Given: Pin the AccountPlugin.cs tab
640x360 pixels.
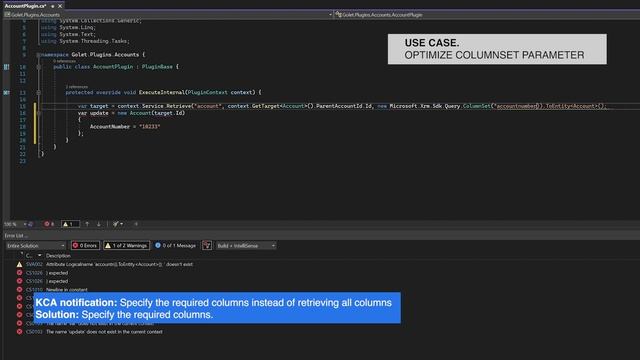Looking at the screenshot, I should pyautogui.click(x=53, y=6).
